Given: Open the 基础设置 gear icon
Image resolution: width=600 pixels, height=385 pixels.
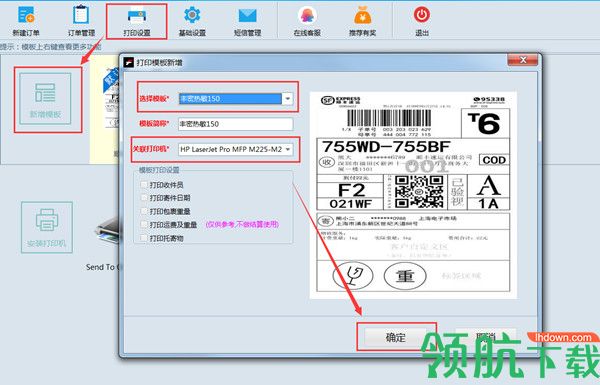Looking at the screenshot, I should pyautogui.click(x=192, y=21).
